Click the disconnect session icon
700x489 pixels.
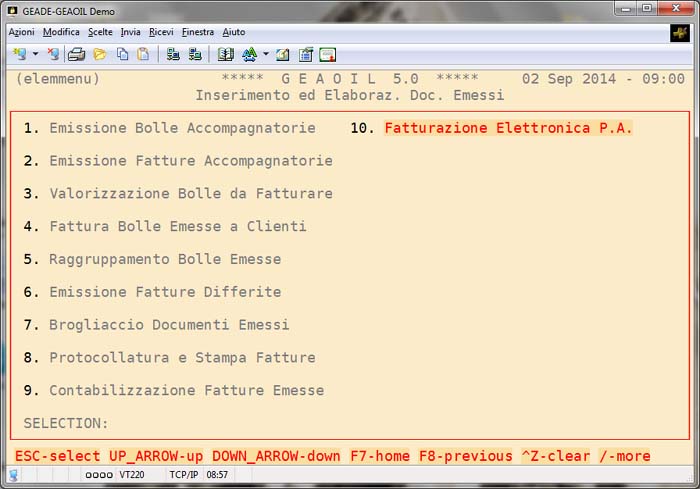53,54
